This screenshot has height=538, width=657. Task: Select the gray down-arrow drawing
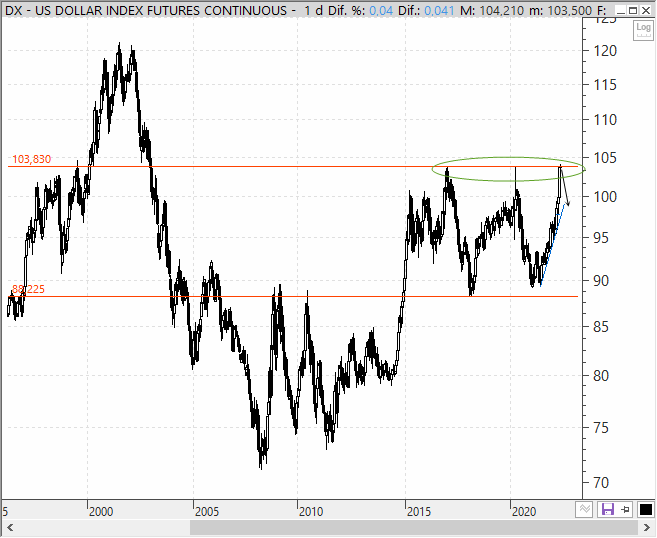[x=564, y=186]
